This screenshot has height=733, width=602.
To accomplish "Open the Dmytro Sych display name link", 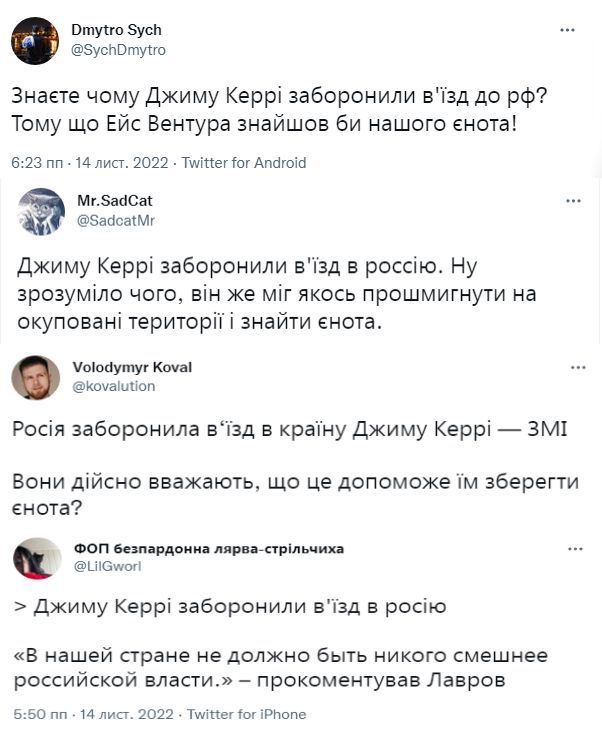I will (x=116, y=30).
